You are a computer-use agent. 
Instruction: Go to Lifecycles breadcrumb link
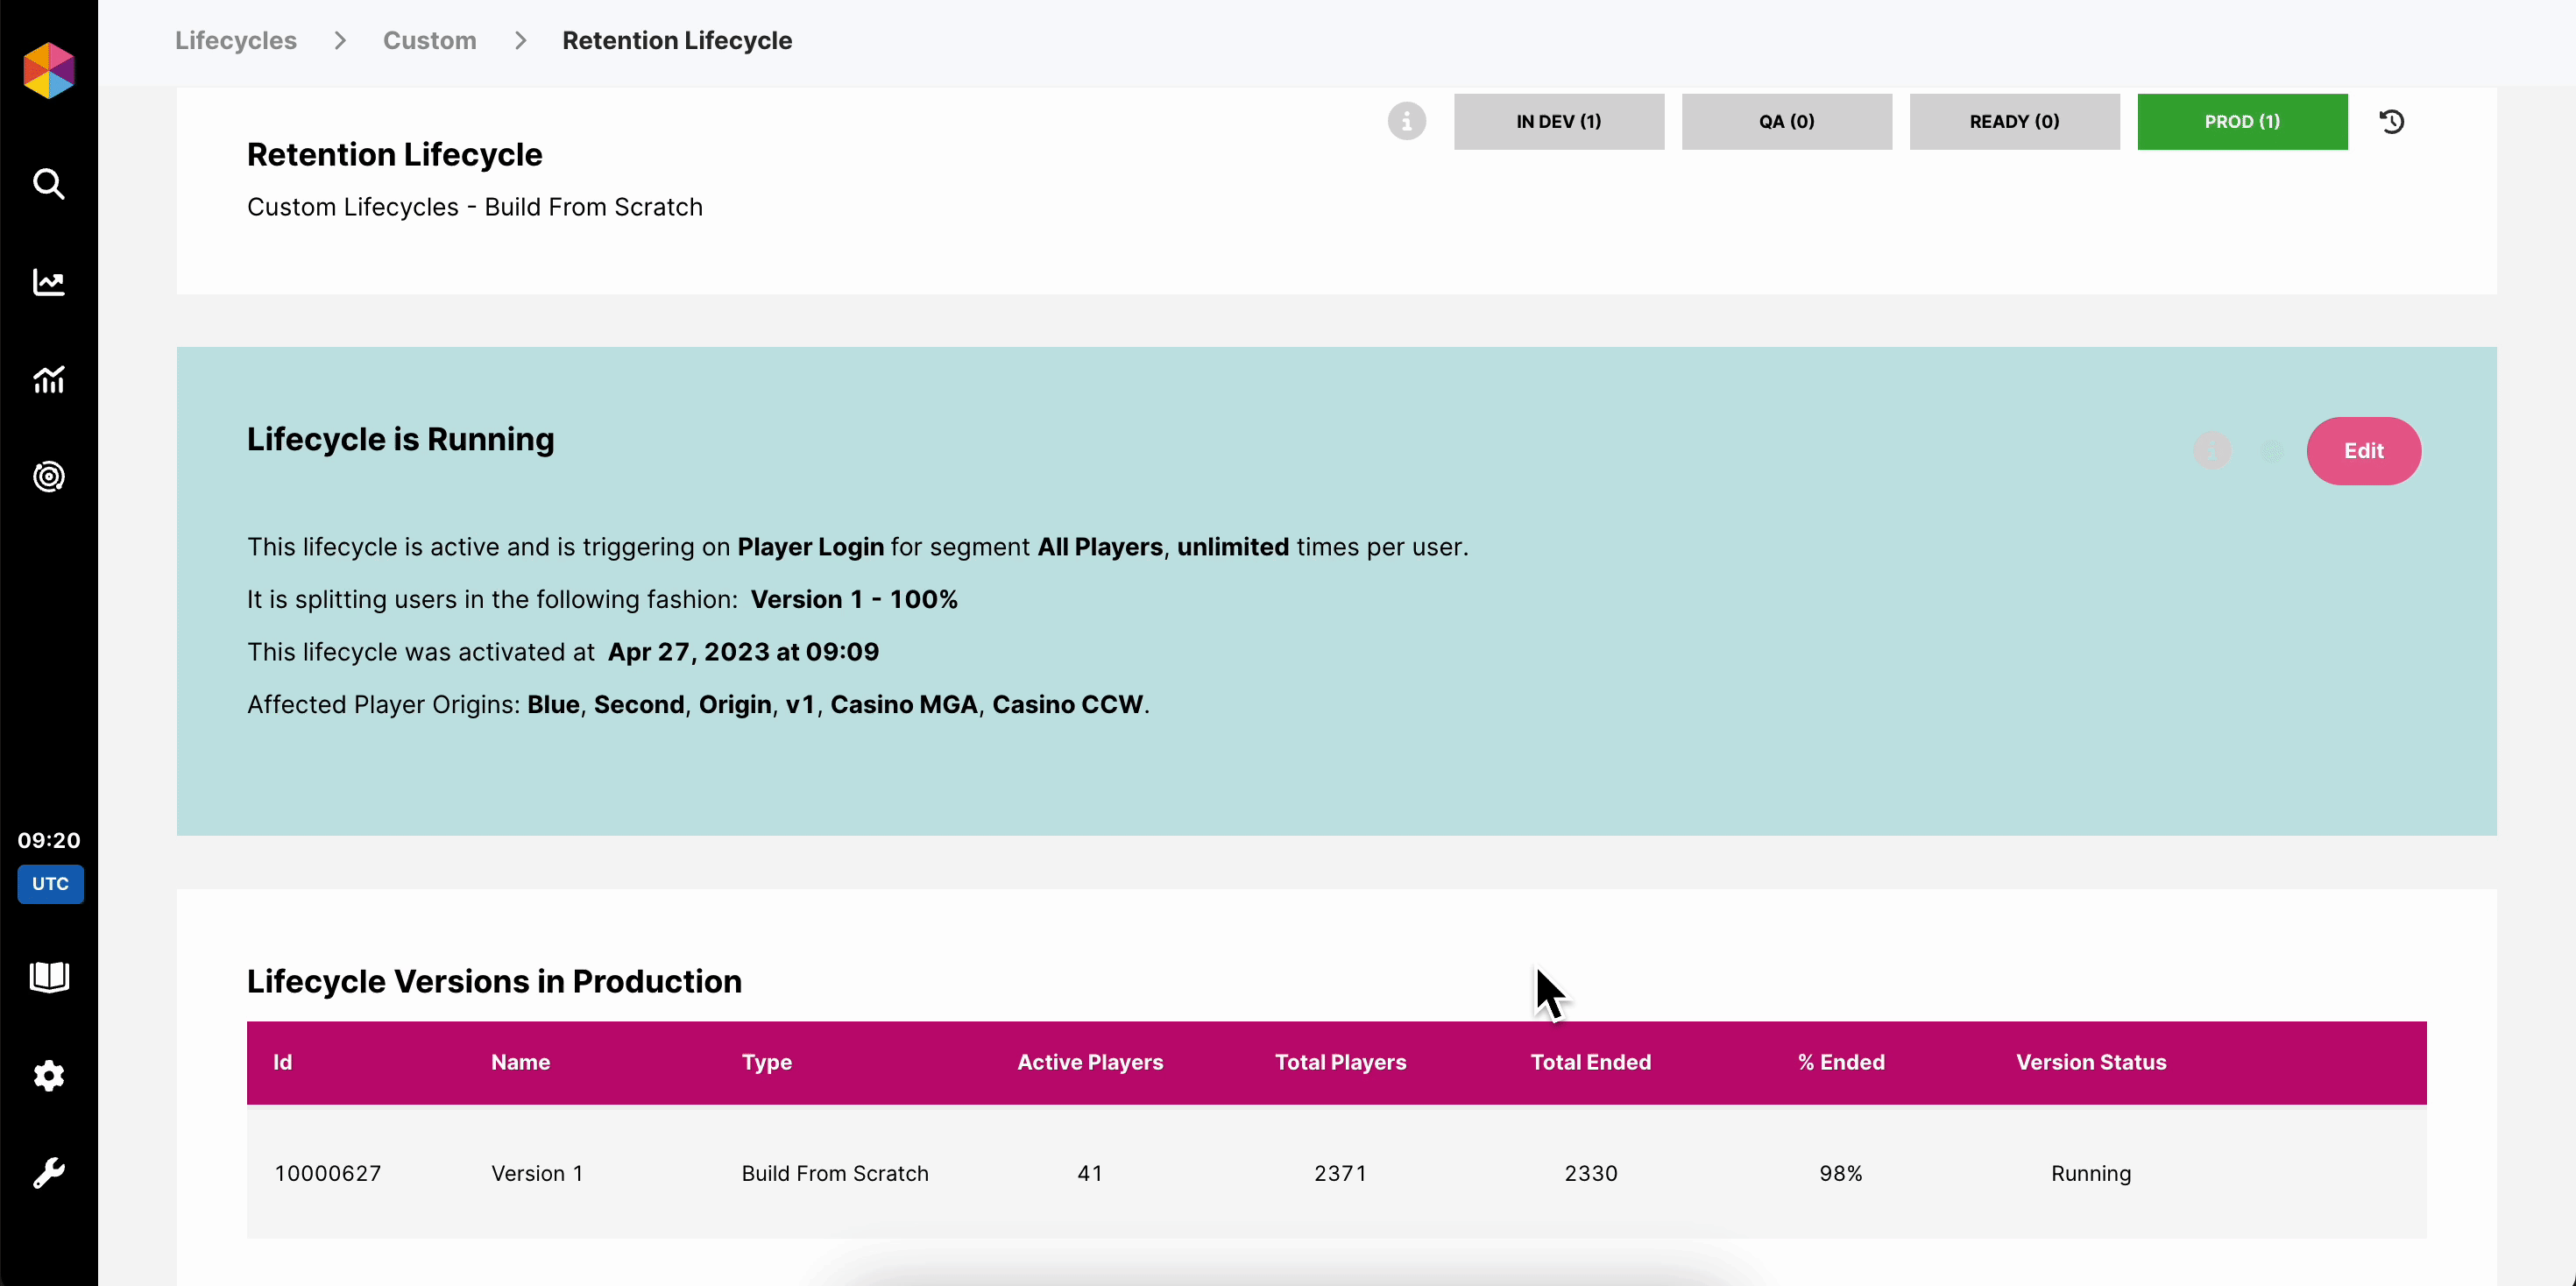236,41
